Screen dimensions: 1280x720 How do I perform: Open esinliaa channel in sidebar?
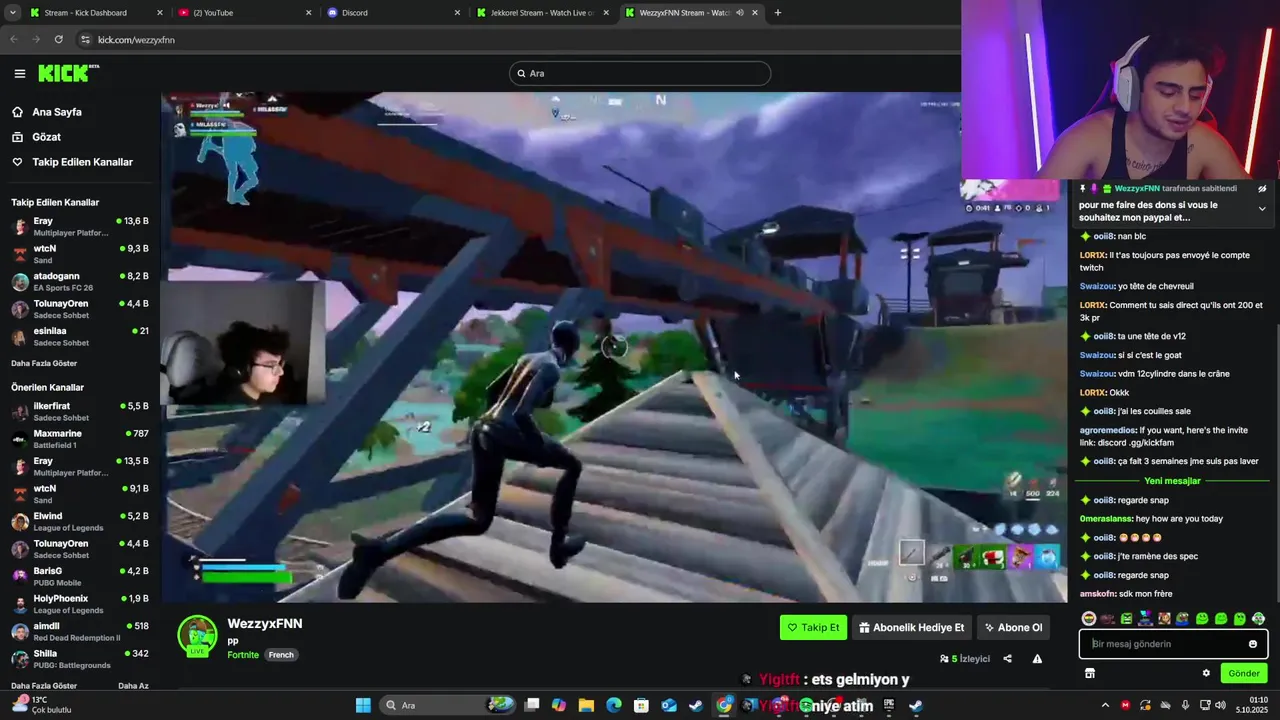(80, 336)
